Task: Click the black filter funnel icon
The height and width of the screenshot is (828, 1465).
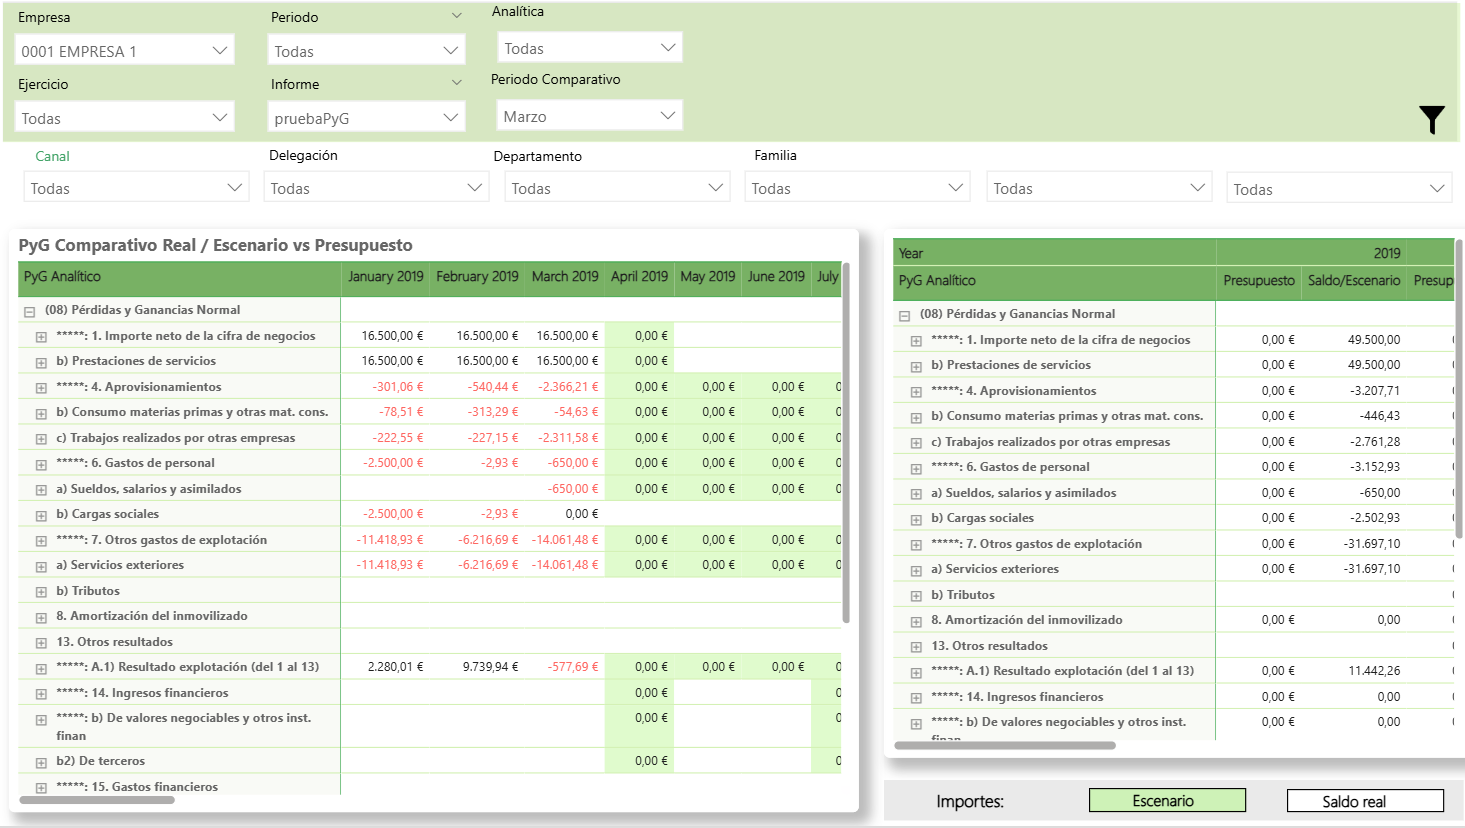Action: (x=1431, y=119)
